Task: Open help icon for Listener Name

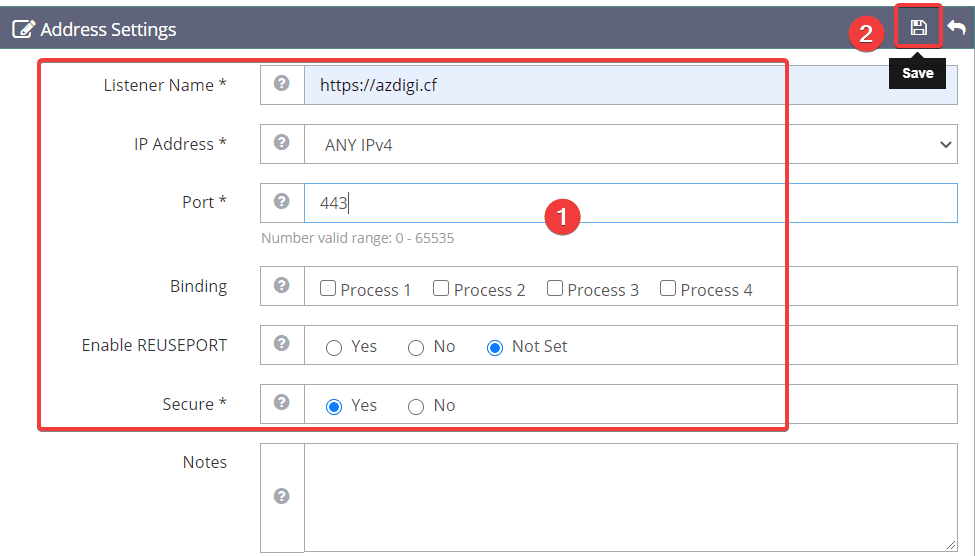Action: [x=282, y=83]
